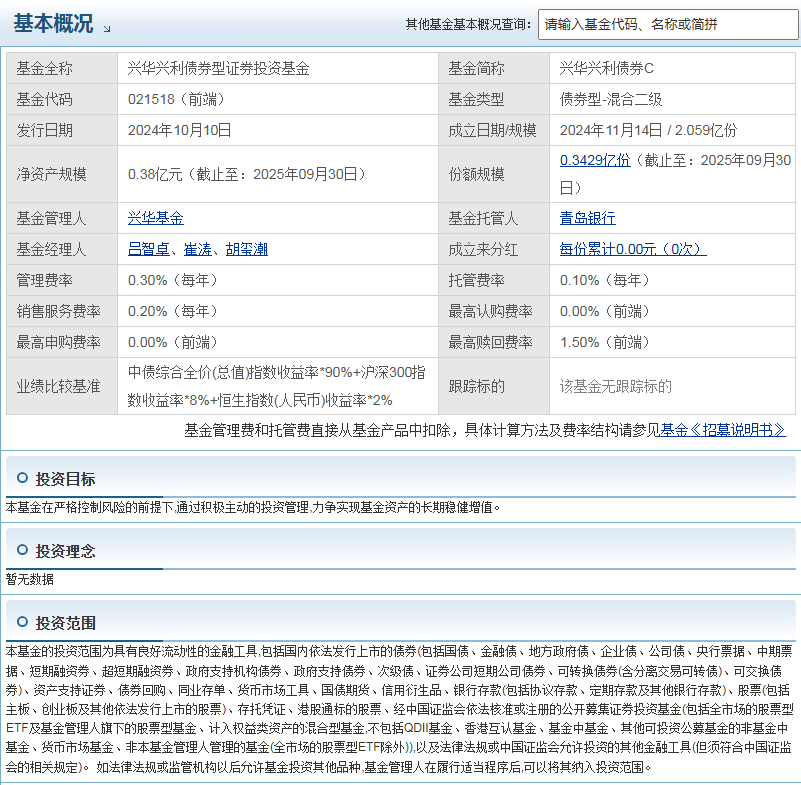Select fund code 021518（前端）

177,99
